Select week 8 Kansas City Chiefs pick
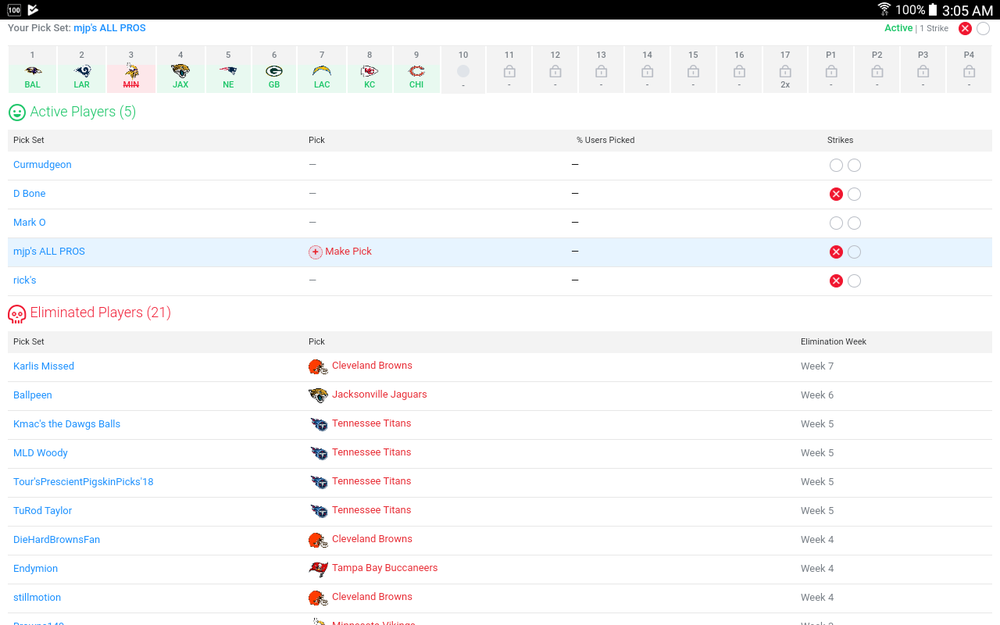This screenshot has height=625, width=1000. (x=369, y=70)
